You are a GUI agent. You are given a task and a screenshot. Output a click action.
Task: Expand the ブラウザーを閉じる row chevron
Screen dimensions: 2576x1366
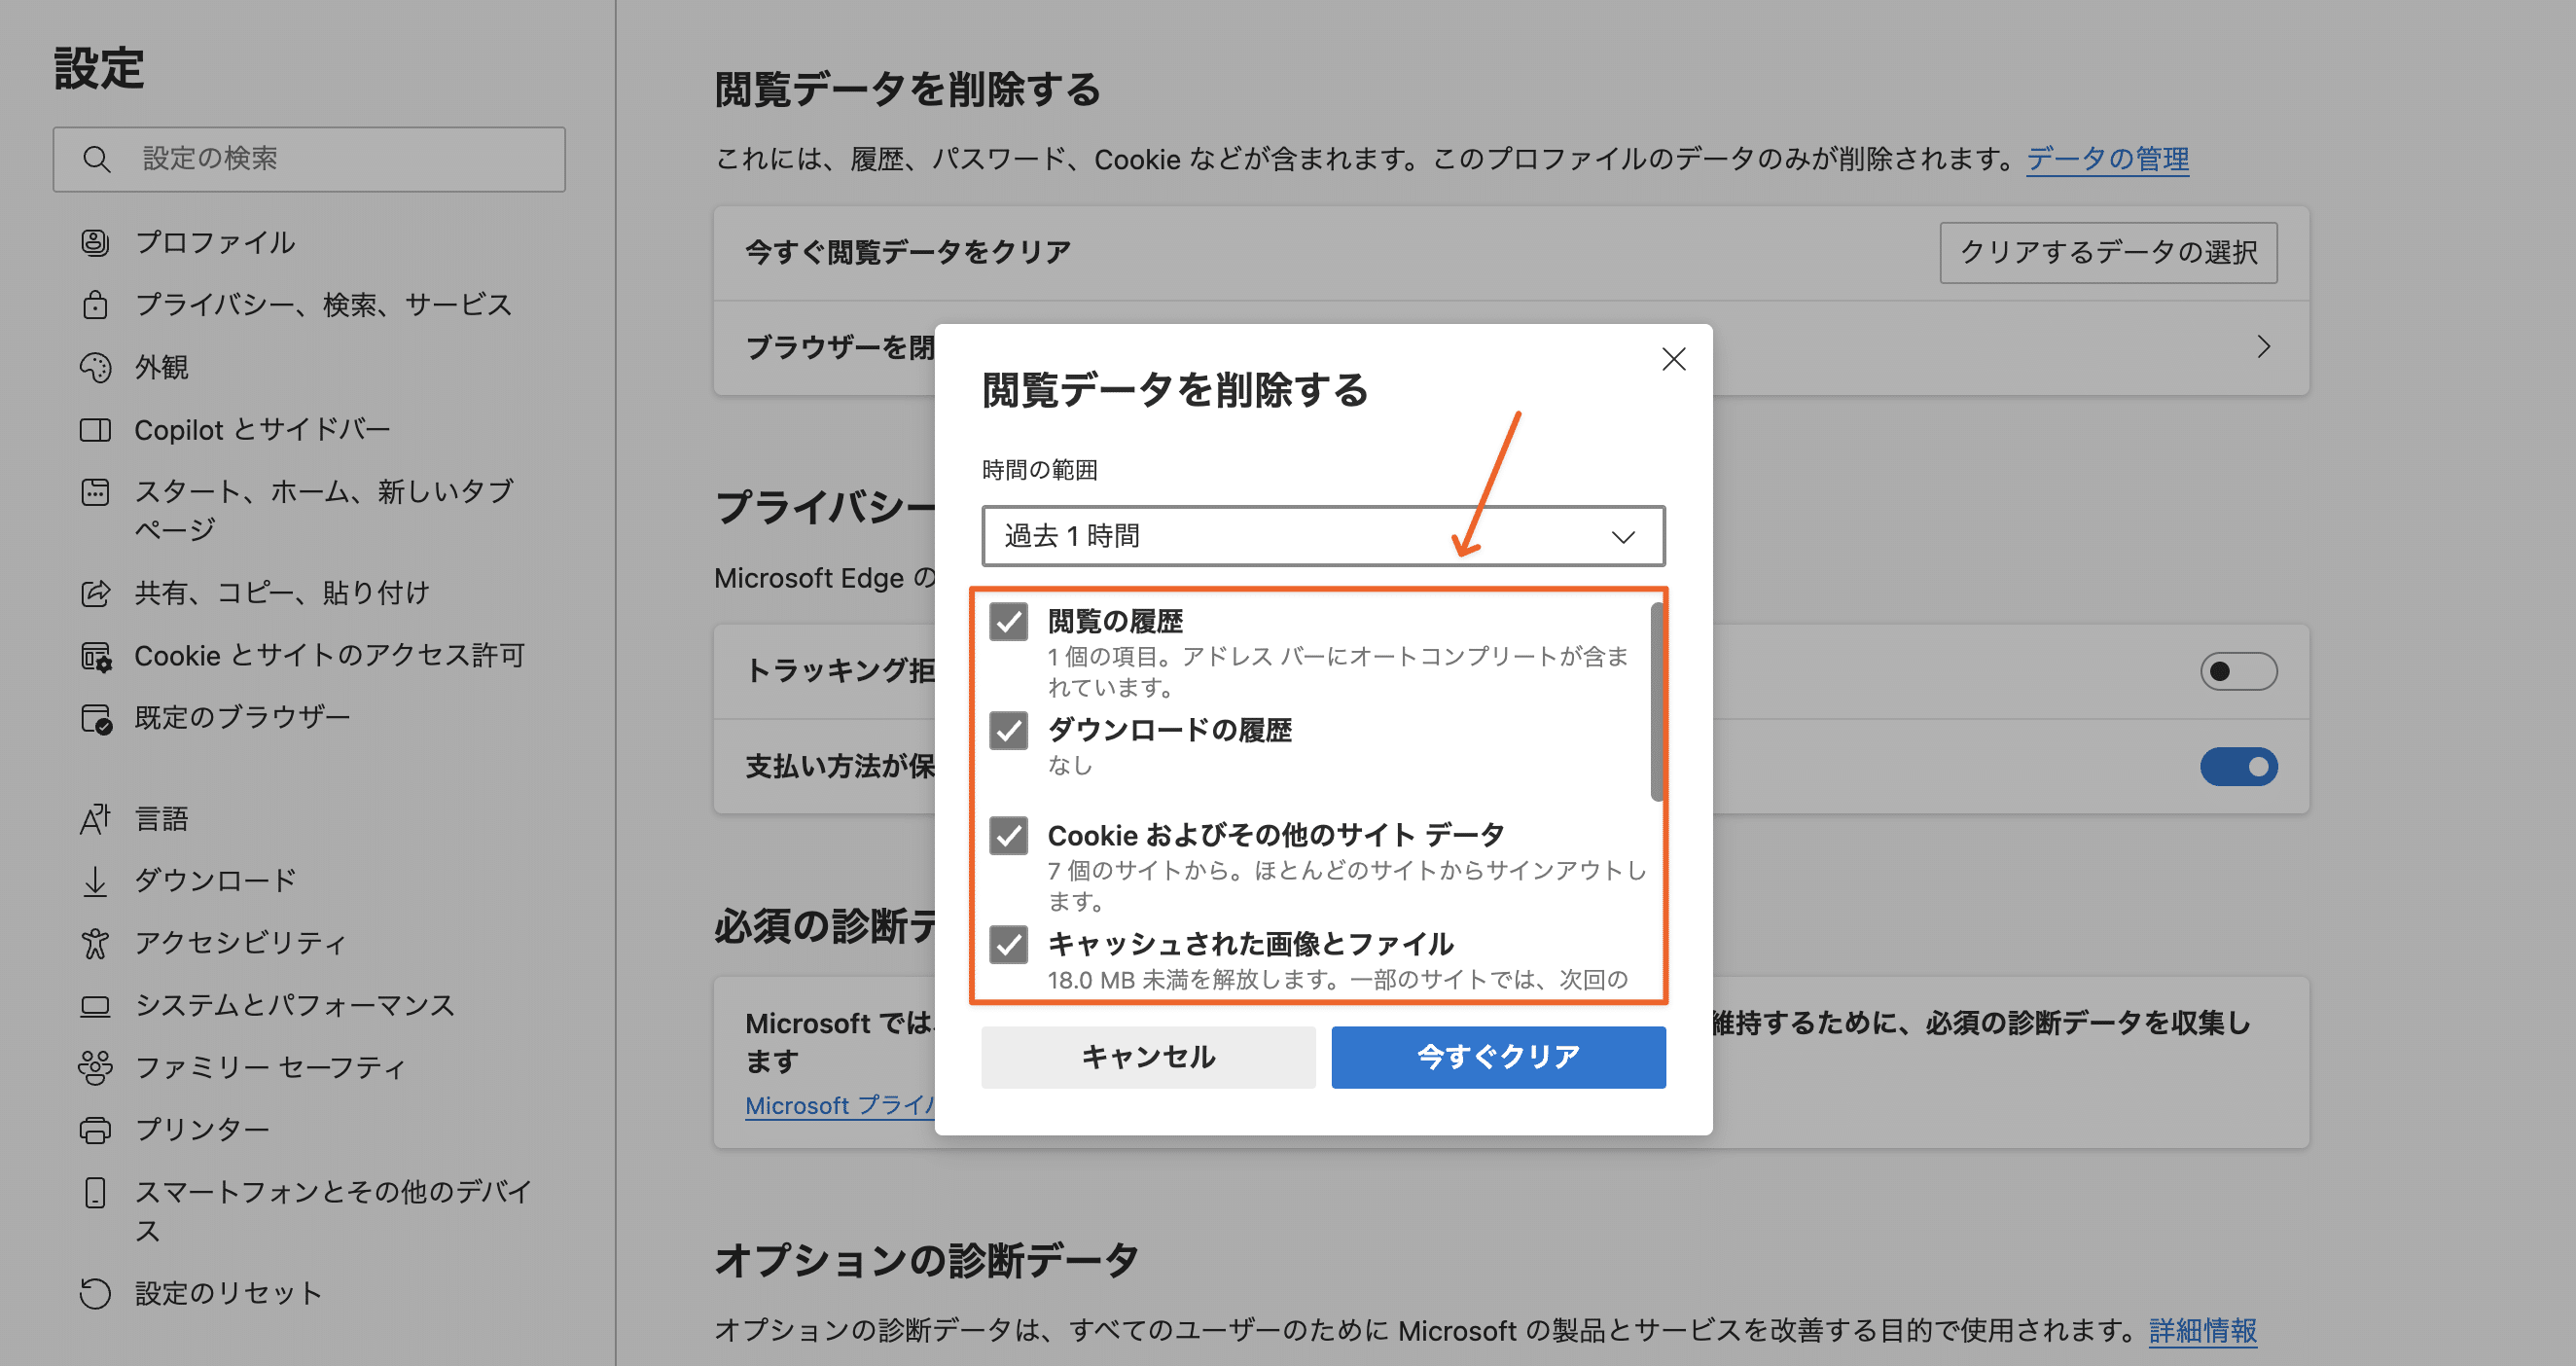point(2264,347)
